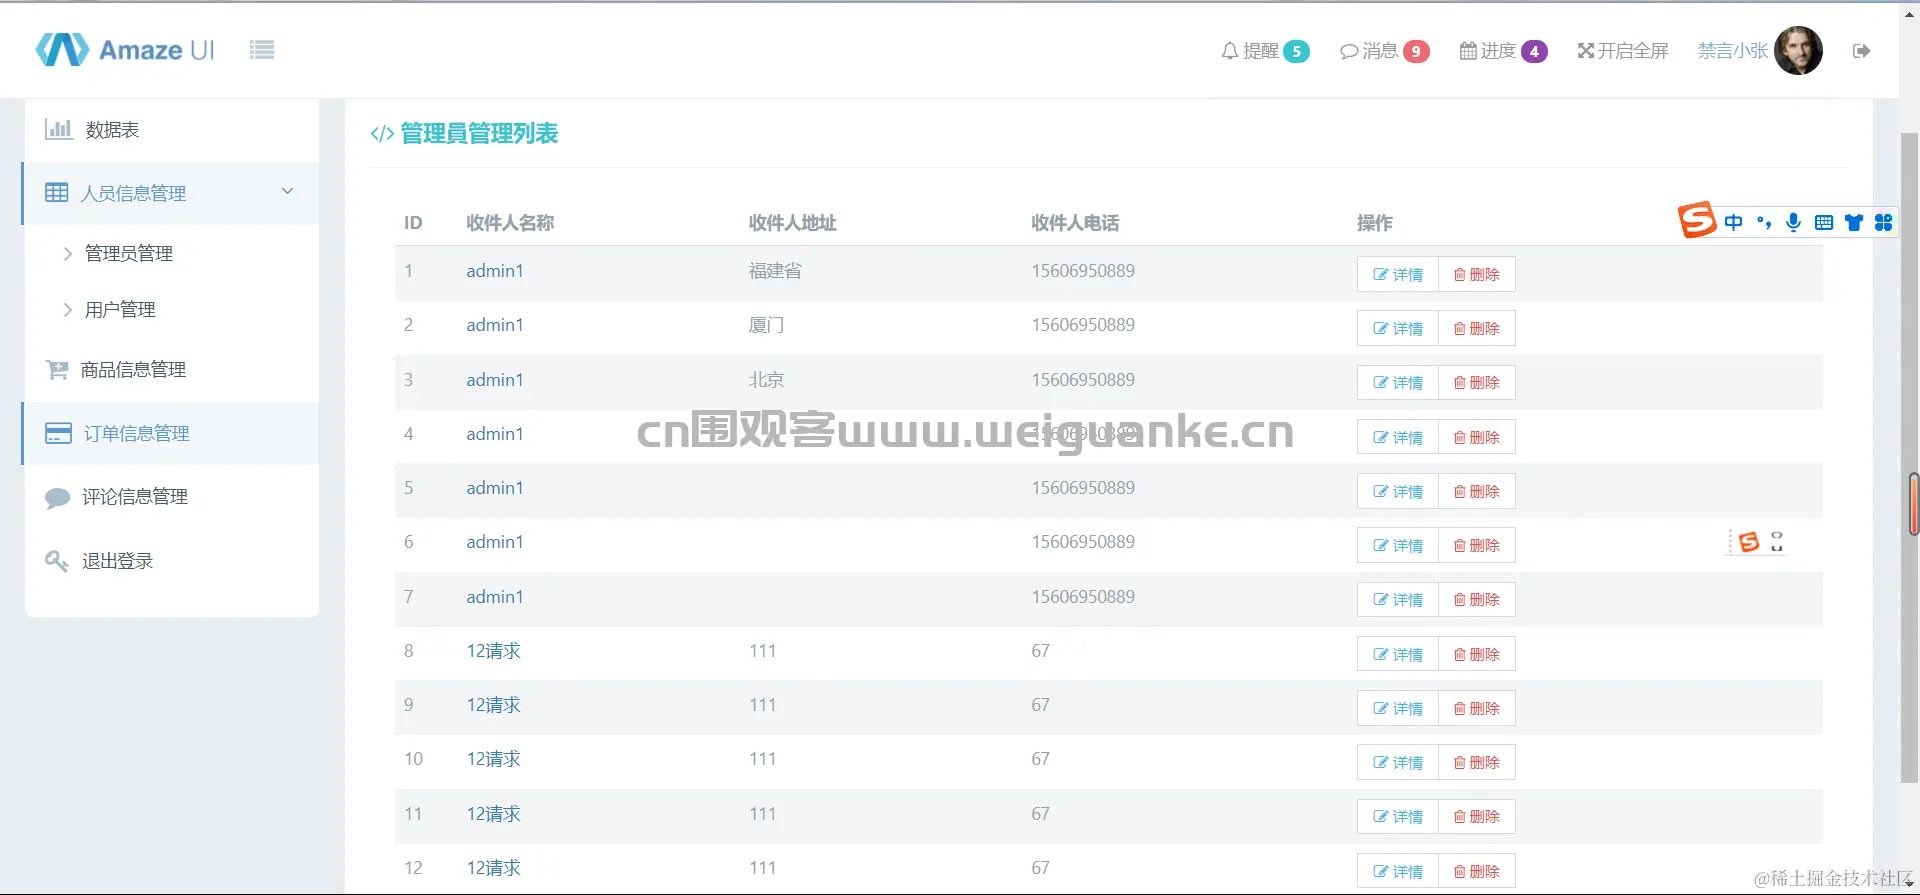This screenshot has height=895, width=1920.
Task: Open 管理员管理 submenu item
Action: click(x=129, y=254)
